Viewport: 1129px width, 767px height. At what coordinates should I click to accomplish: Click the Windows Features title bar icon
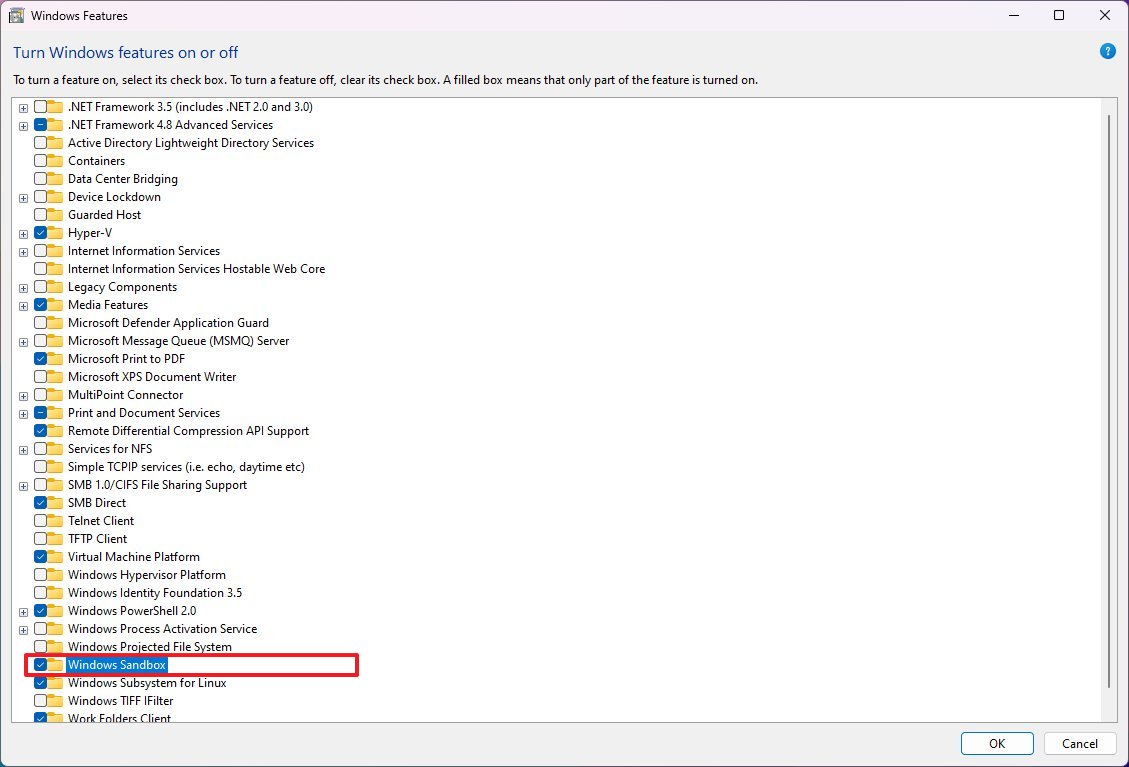click(16, 15)
